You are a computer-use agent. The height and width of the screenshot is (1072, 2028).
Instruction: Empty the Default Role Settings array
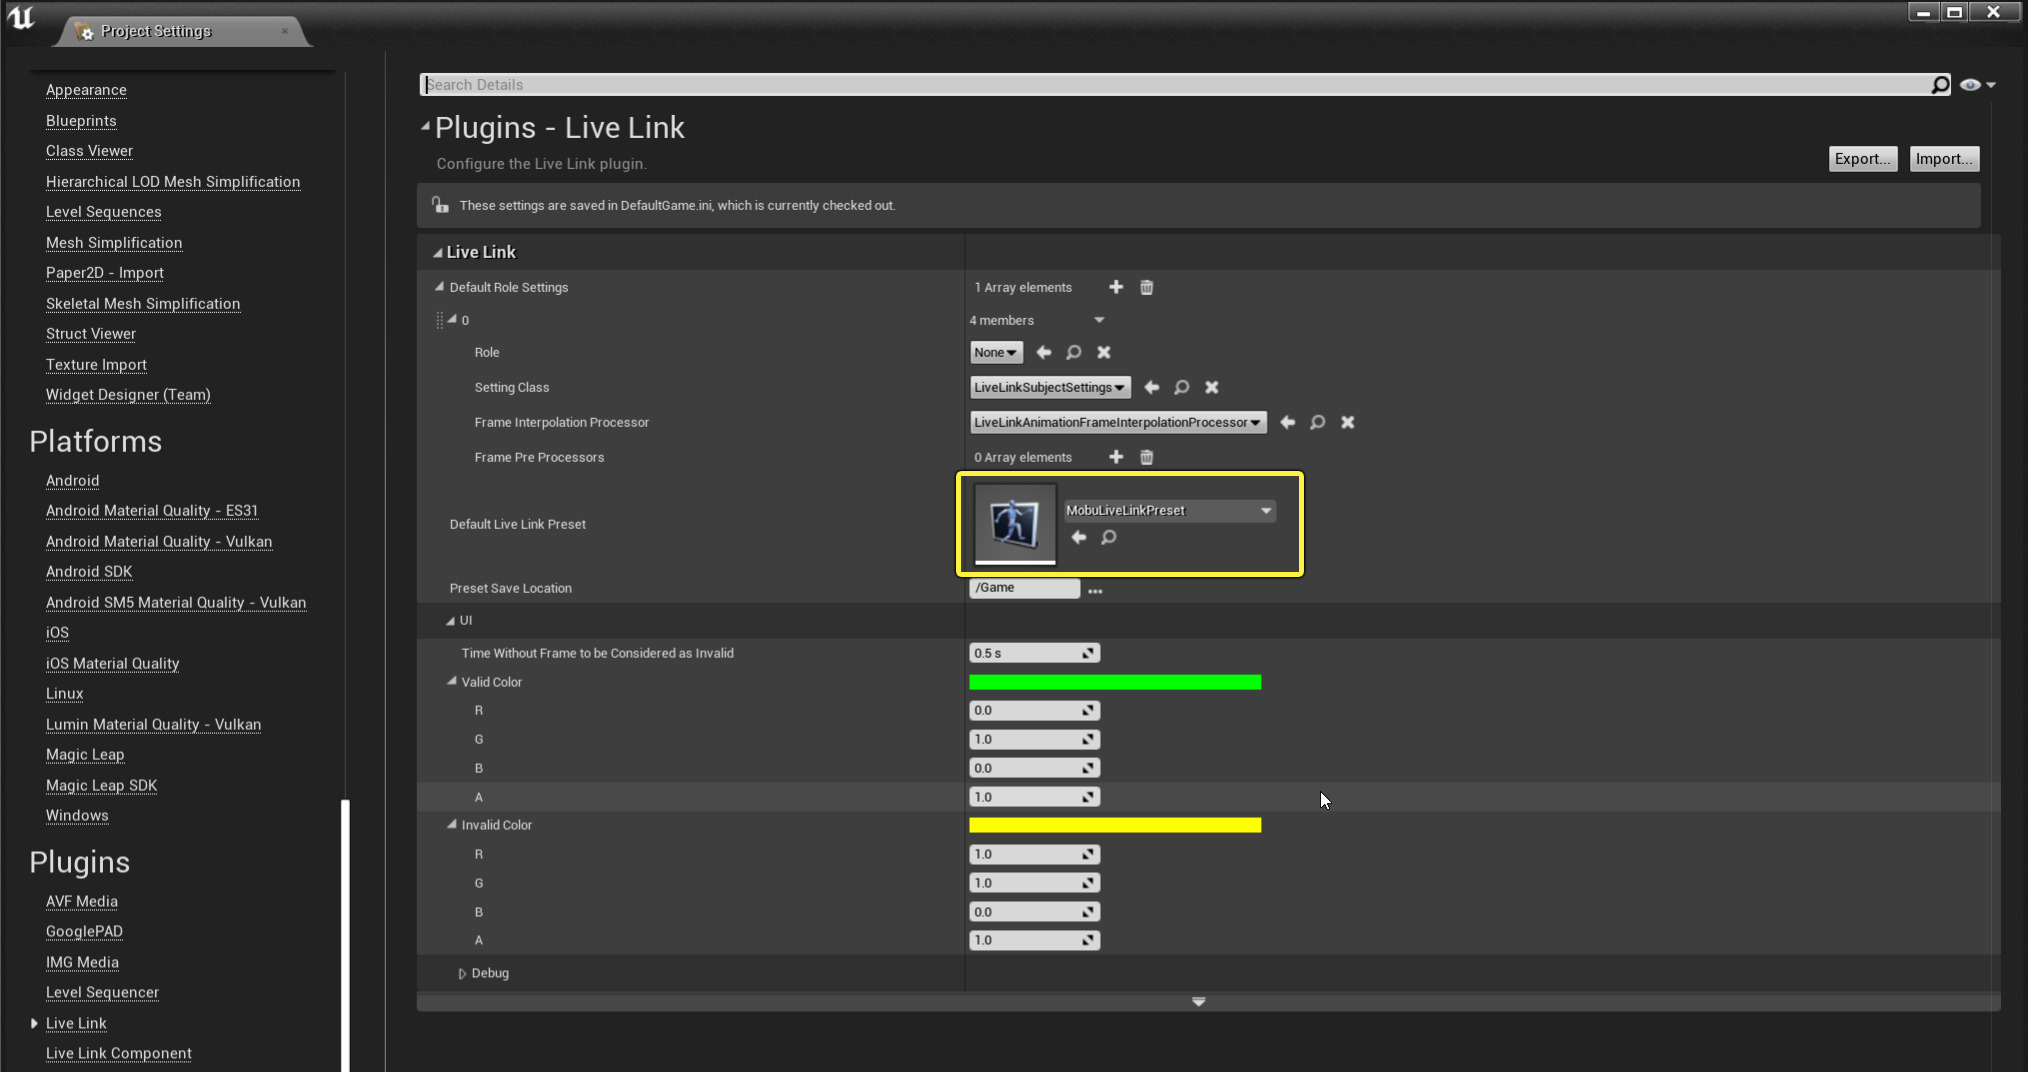[1147, 287]
